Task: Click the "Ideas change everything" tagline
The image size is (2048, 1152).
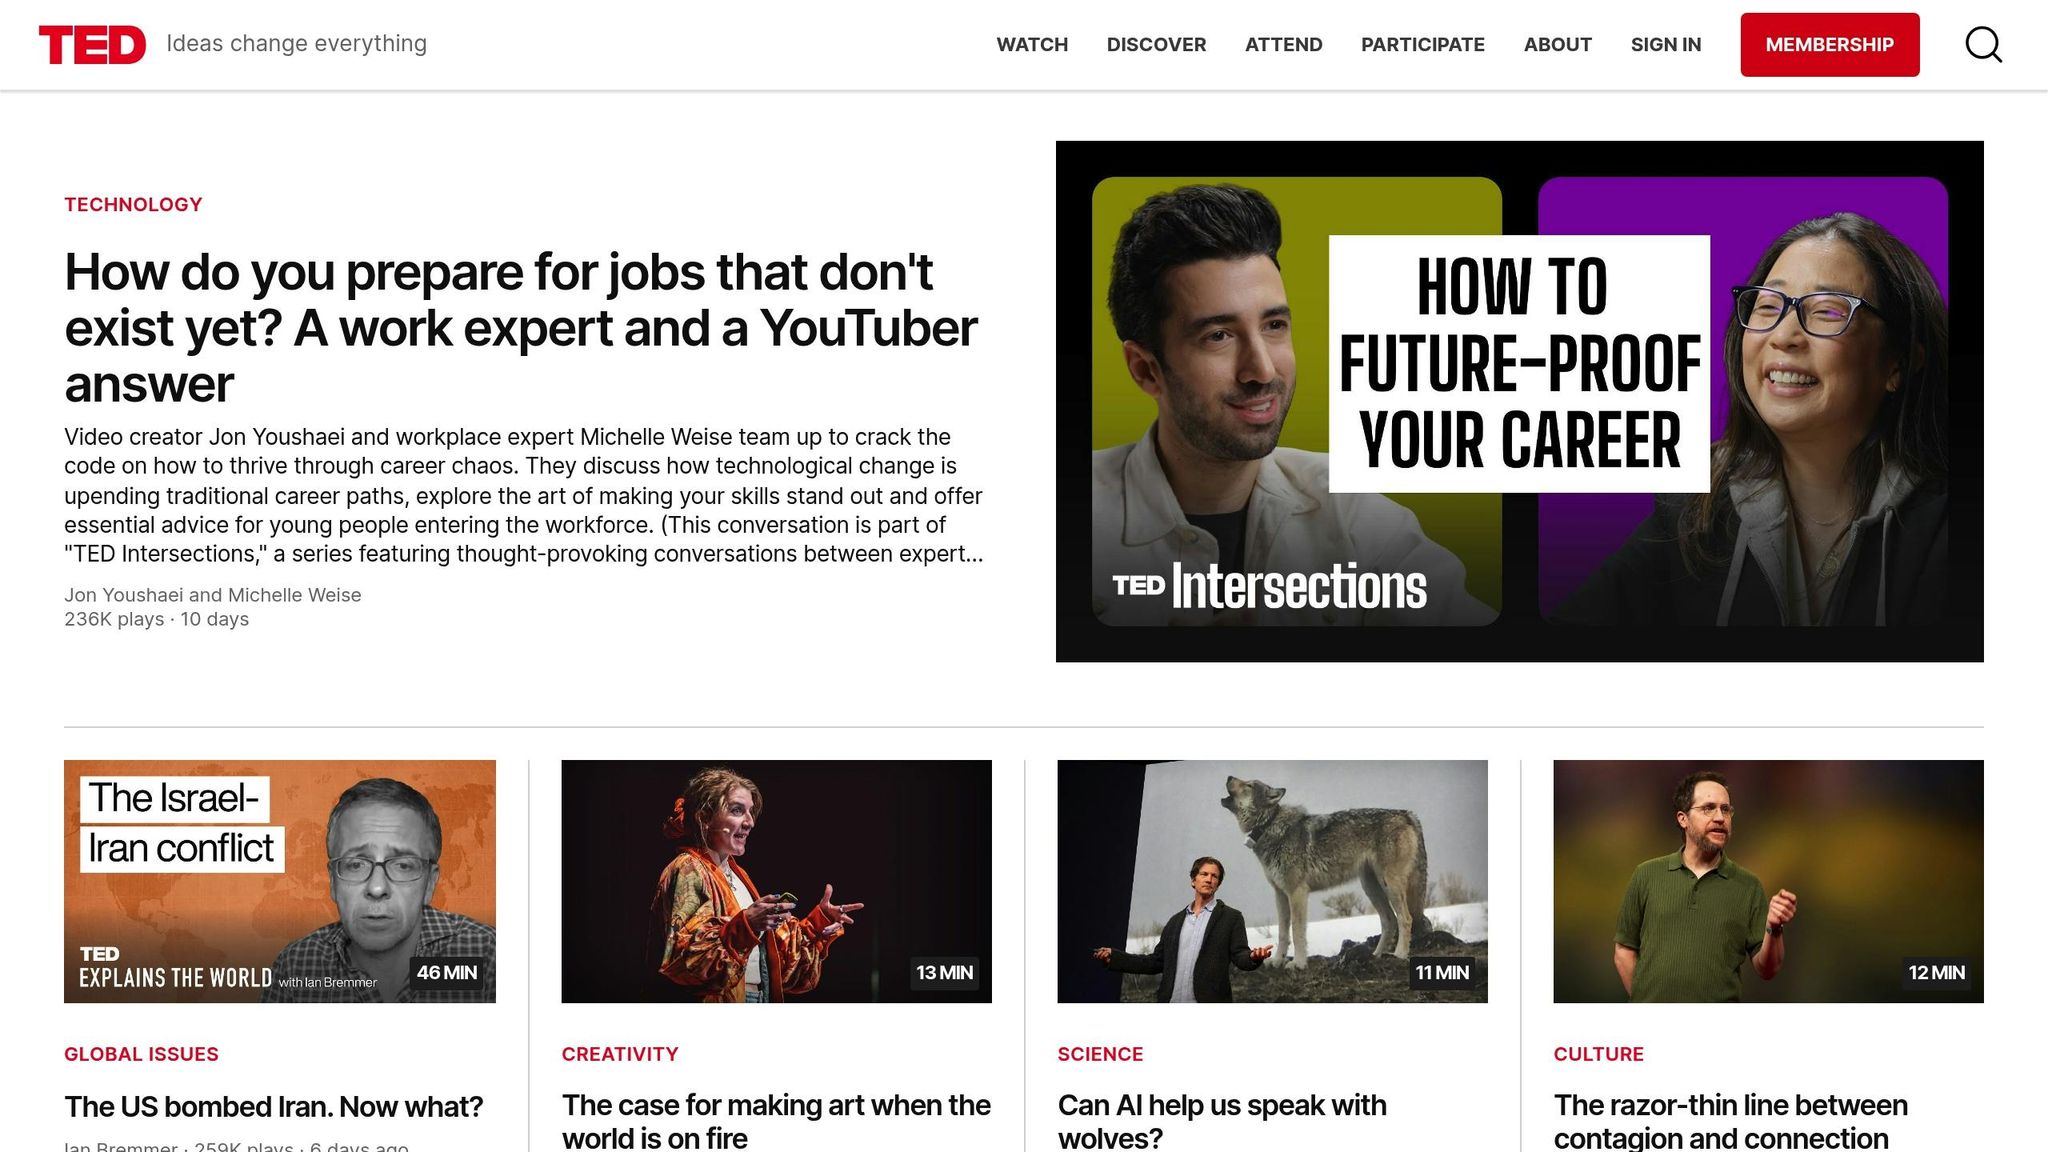Action: point(296,44)
